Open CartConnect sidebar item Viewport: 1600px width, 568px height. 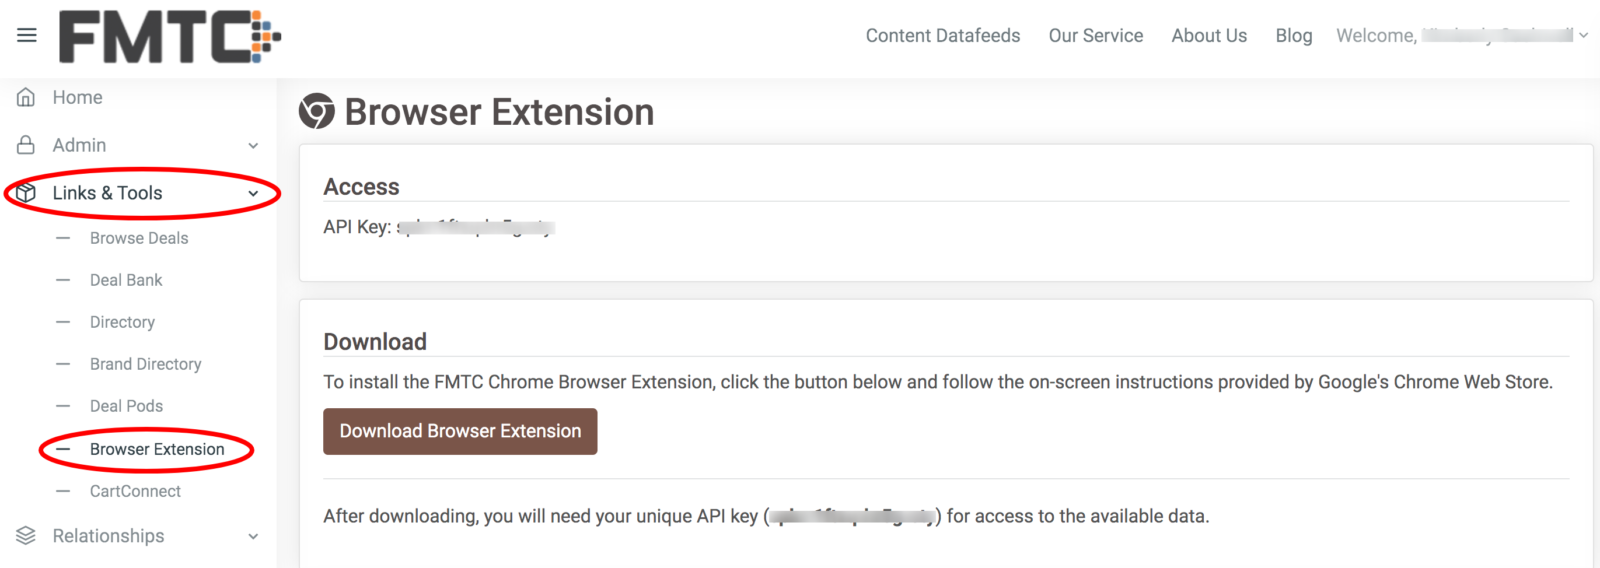point(135,491)
